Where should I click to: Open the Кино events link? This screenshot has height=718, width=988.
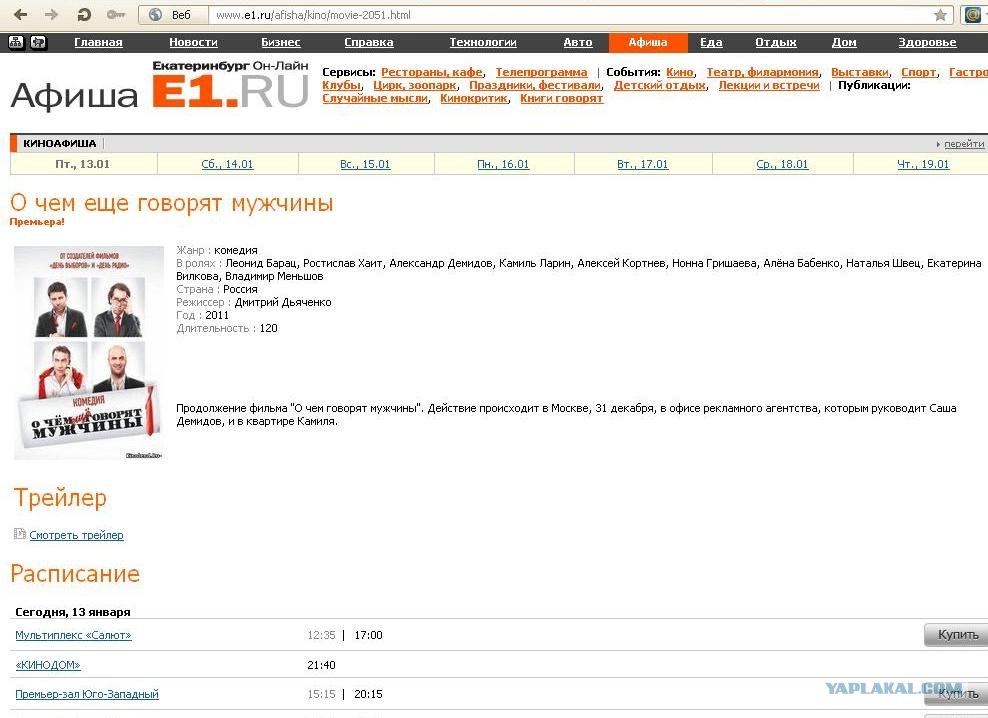pyautogui.click(x=679, y=72)
